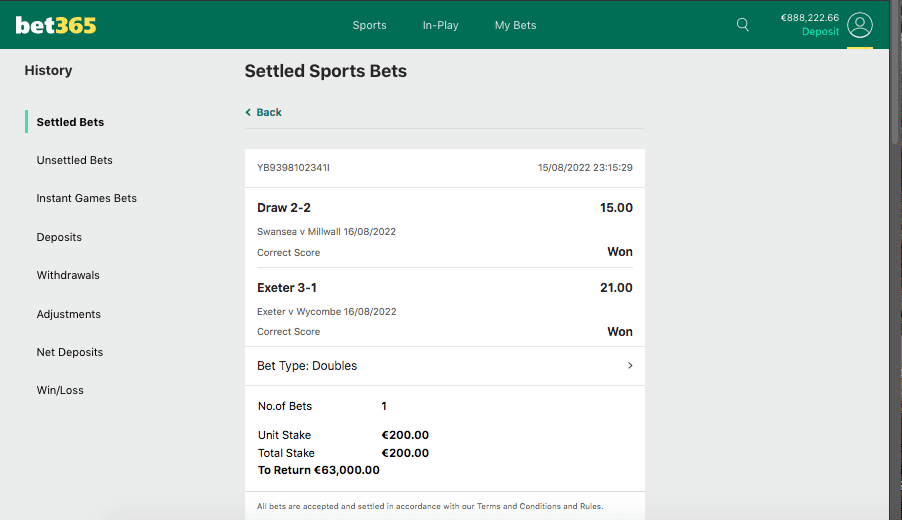
Task: Expand the Bet Type: Doubles chevron
Action: pos(630,366)
